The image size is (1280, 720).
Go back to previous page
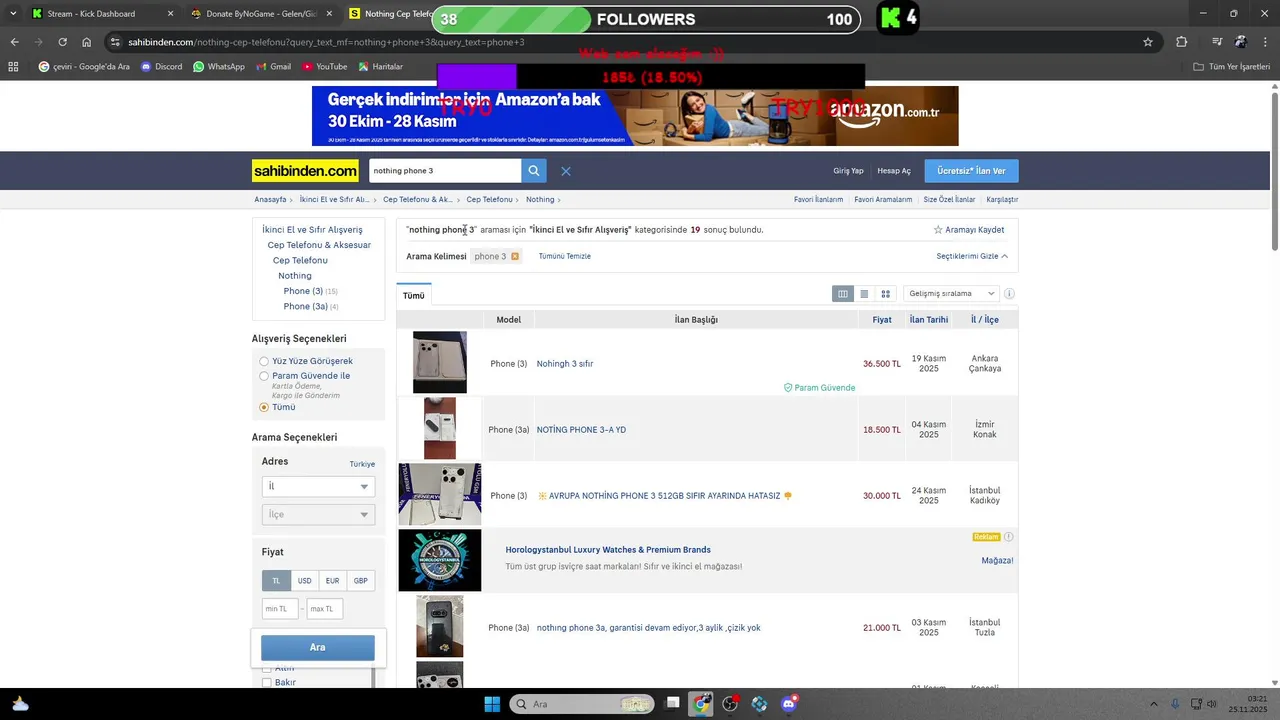pos(14,42)
